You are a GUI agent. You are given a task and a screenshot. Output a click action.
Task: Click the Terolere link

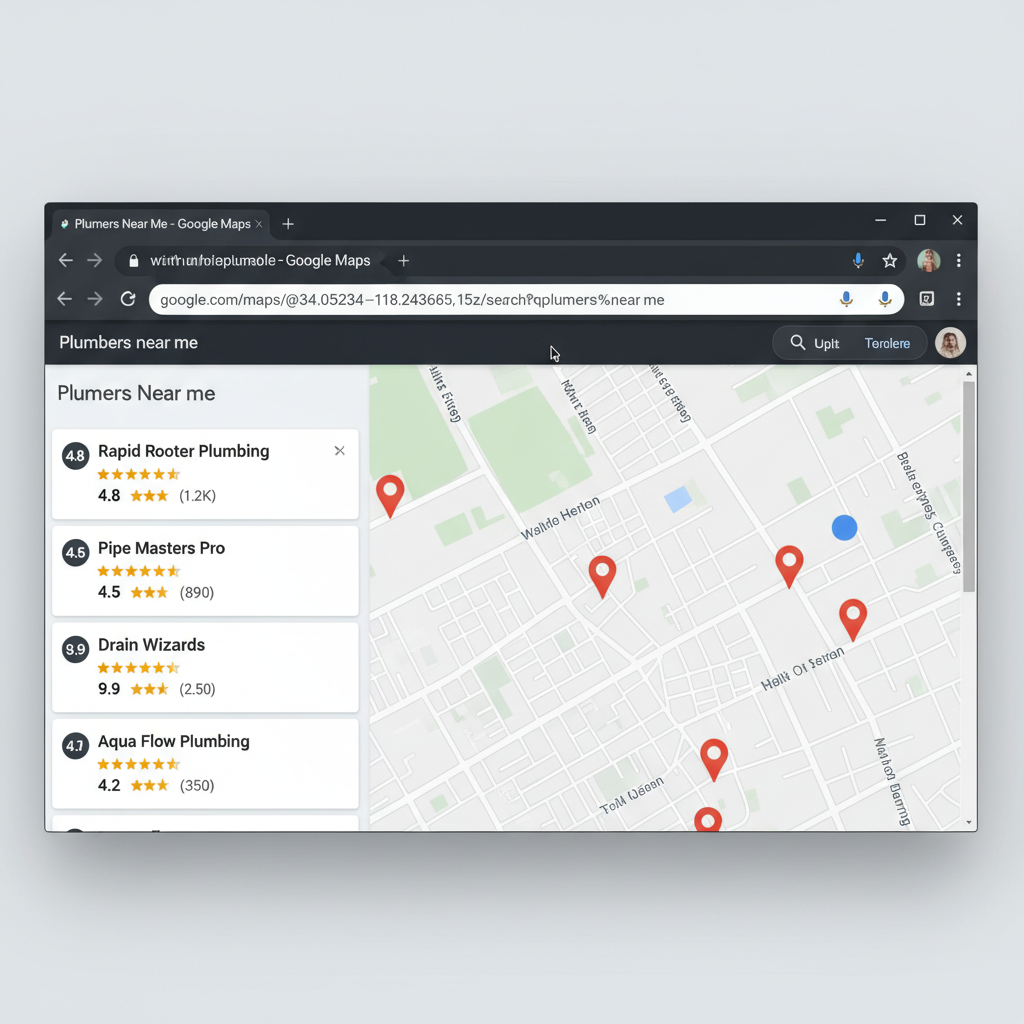[x=887, y=344]
